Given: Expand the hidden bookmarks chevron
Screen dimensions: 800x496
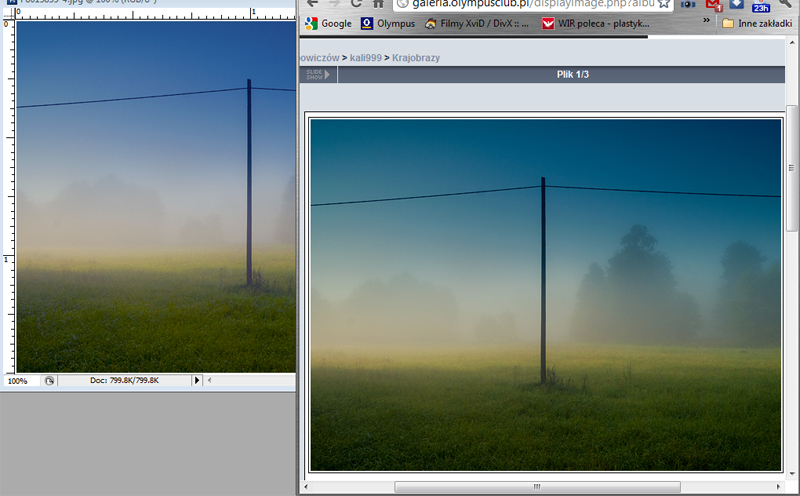Looking at the screenshot, I should (704, 23).
